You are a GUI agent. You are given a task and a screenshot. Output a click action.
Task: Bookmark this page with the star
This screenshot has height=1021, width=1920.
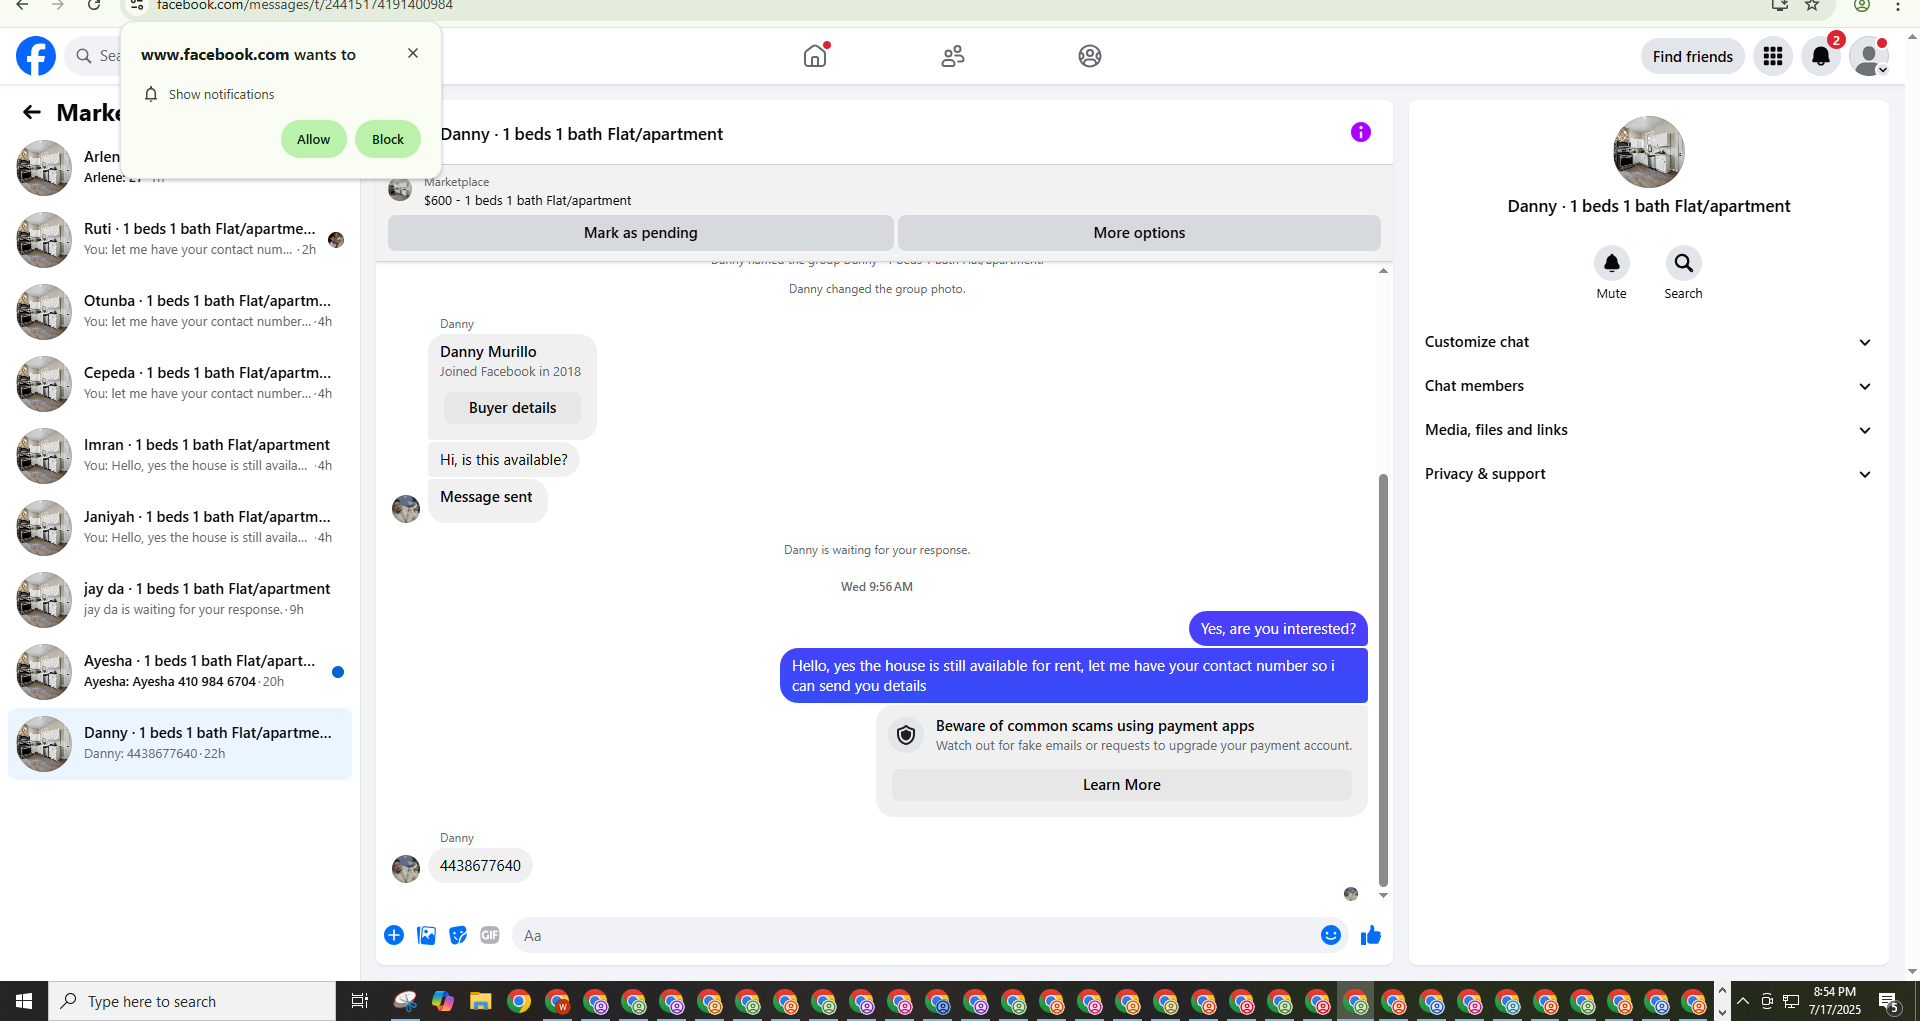pyautogui.click(x=1812, y=5)
